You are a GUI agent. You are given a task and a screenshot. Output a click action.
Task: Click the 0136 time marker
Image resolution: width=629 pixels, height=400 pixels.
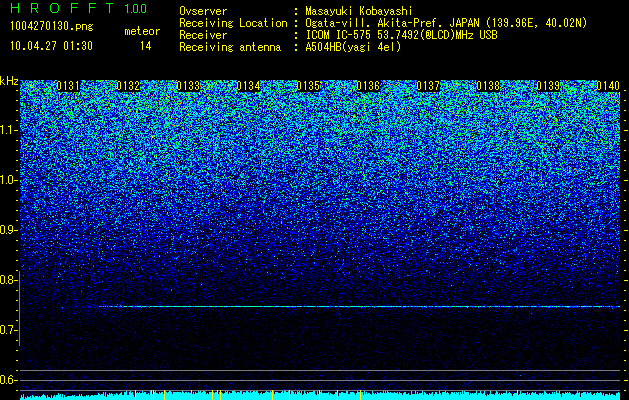pos(368,86)
